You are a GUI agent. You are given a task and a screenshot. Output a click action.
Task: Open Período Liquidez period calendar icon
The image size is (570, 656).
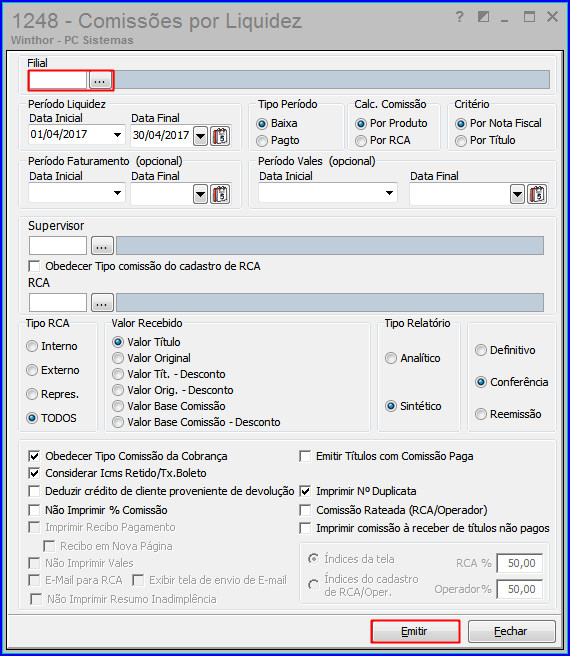click(x=220, y=136)
